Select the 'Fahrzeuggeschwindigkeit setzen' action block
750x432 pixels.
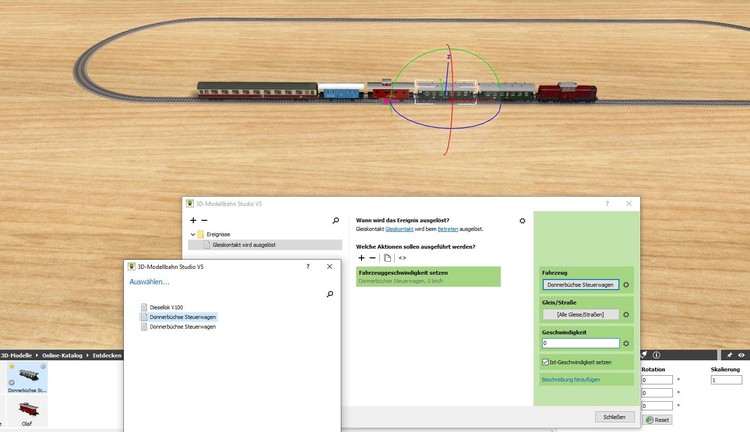click(428, 277)
